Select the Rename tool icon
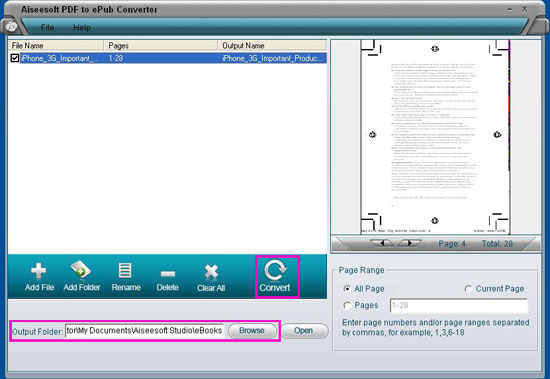The image size is (550, 379). click(x=125, y=271)
